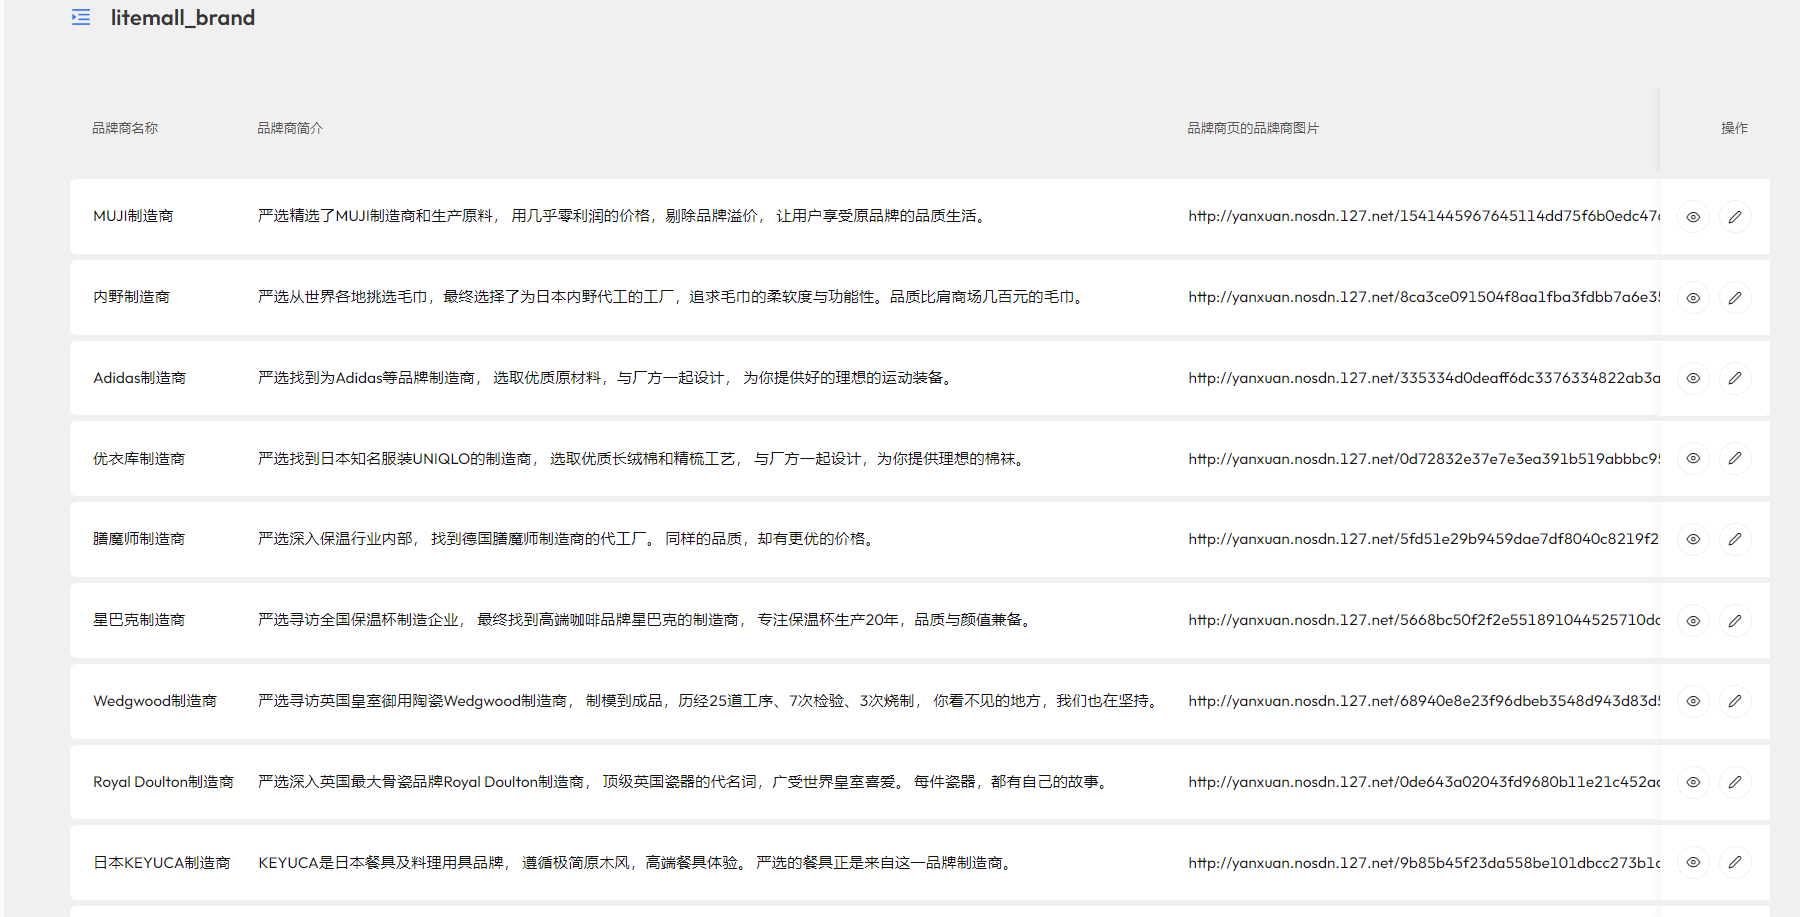The width and height of the screenshot is (1800, 917).
Task: Select the 星巴克制造商 brand name cell
Action: pyautogui.click(x=138, y=620)
